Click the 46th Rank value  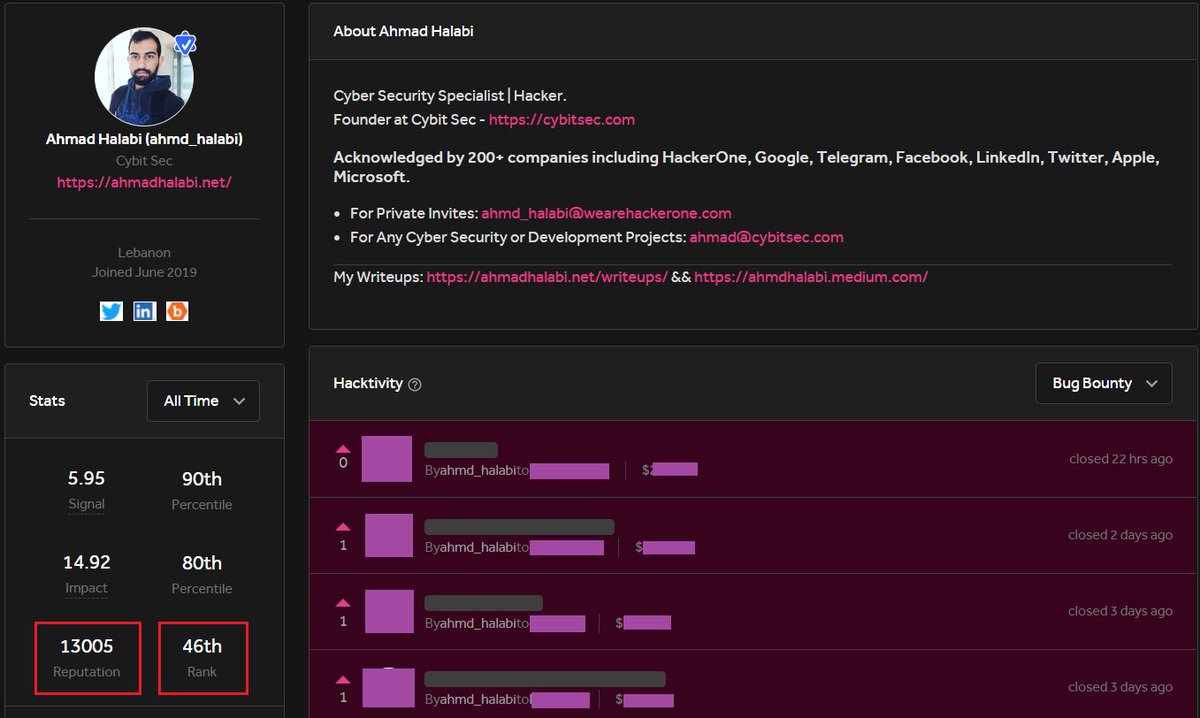pyautogui.click(x=202, y=646)
